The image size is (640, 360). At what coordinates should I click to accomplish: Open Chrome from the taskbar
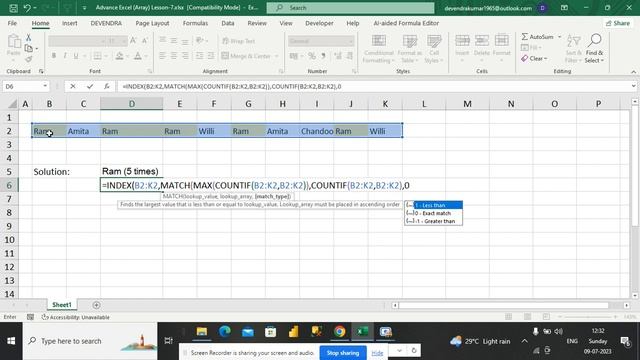point(339,332)
